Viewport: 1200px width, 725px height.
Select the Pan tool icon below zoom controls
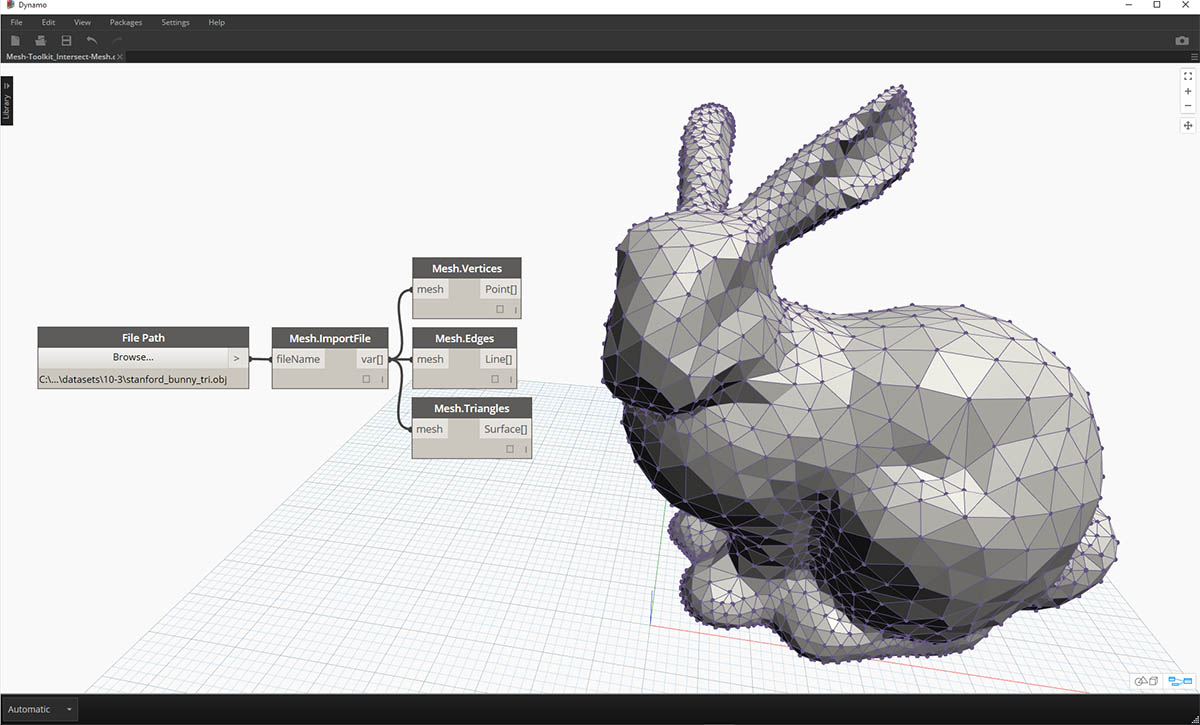tap(1188, 125)
